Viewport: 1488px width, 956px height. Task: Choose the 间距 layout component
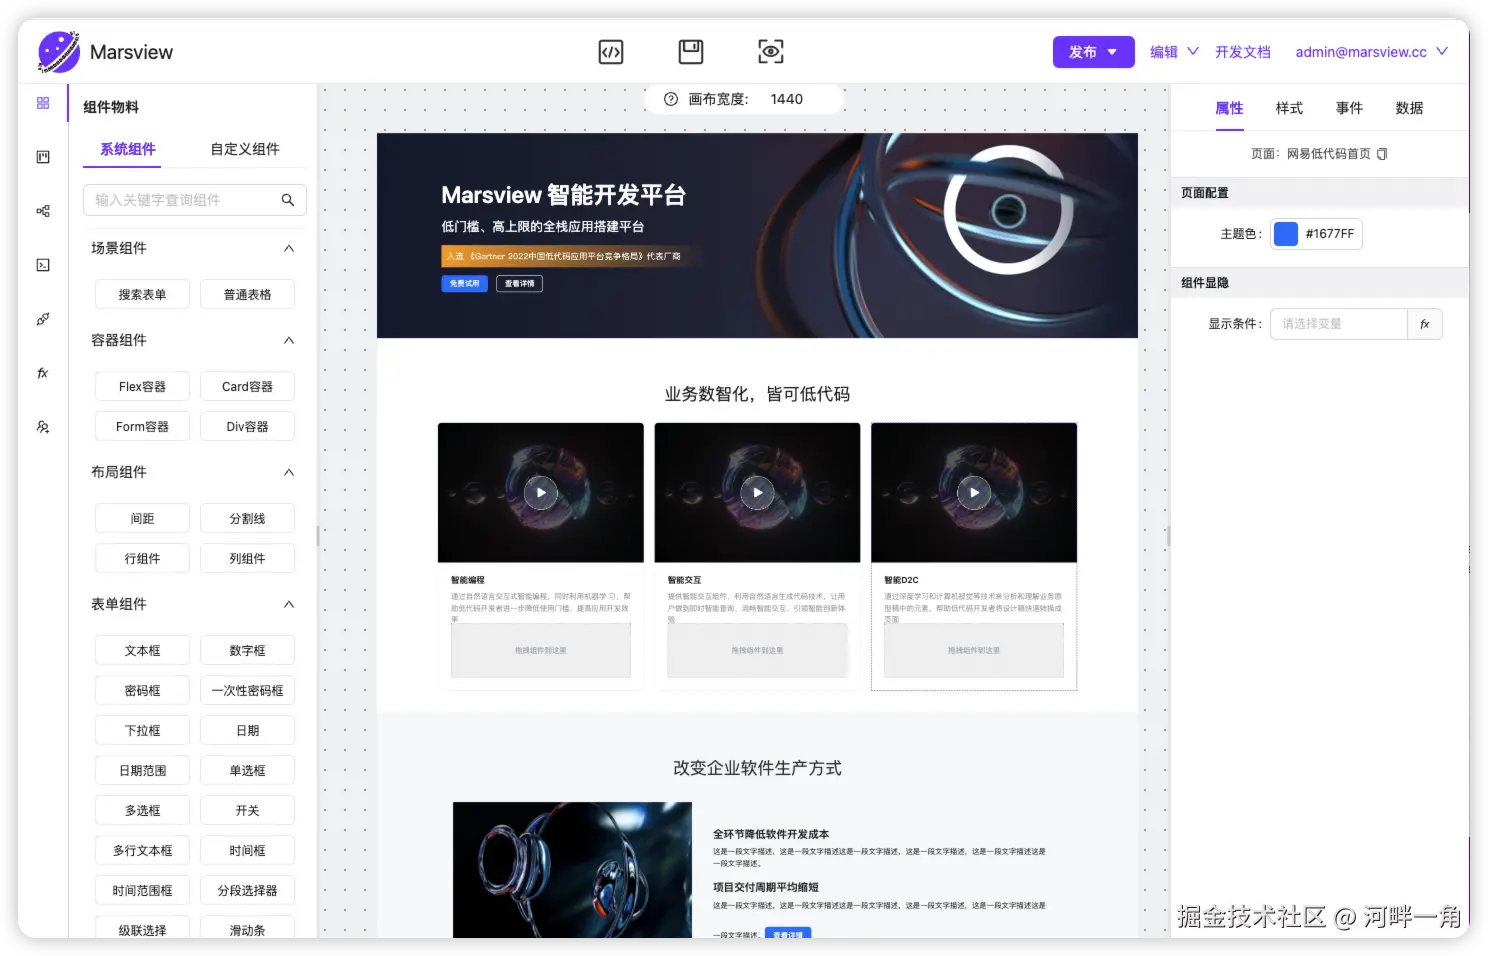point(142,519)
